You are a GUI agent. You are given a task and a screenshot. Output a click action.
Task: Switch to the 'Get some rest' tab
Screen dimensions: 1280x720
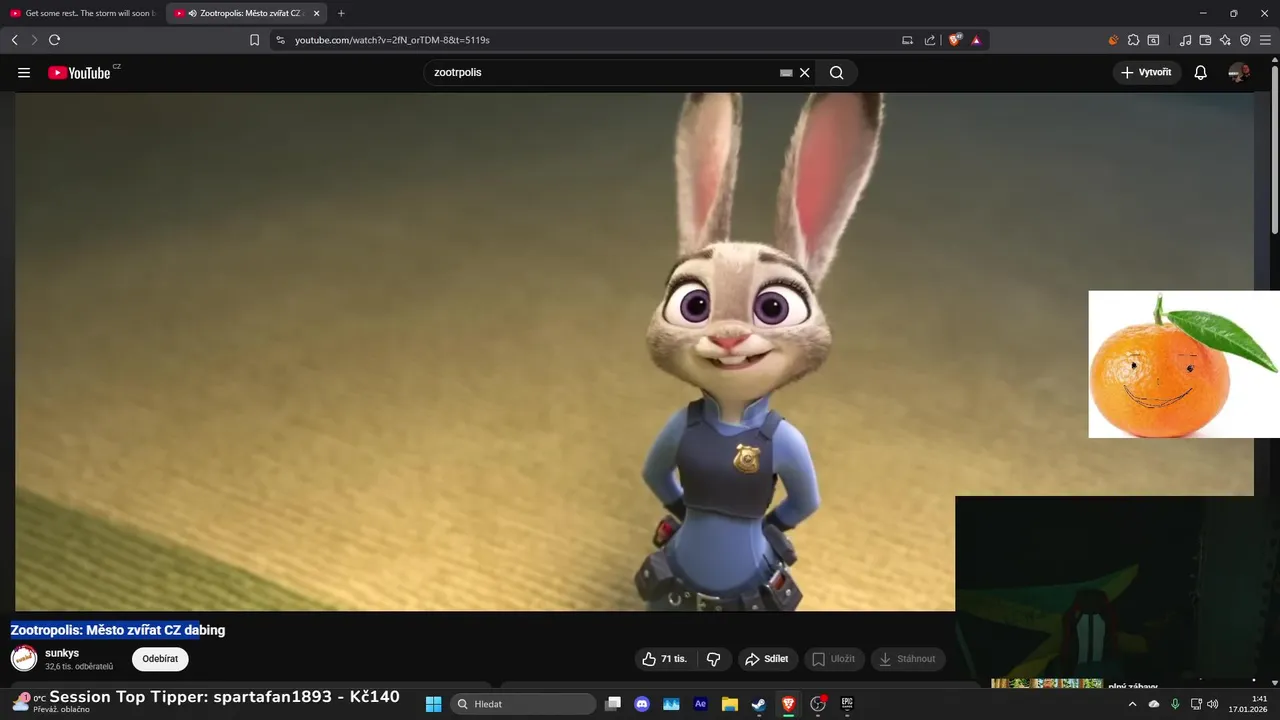pyautogui.click(x=83, y=13)
